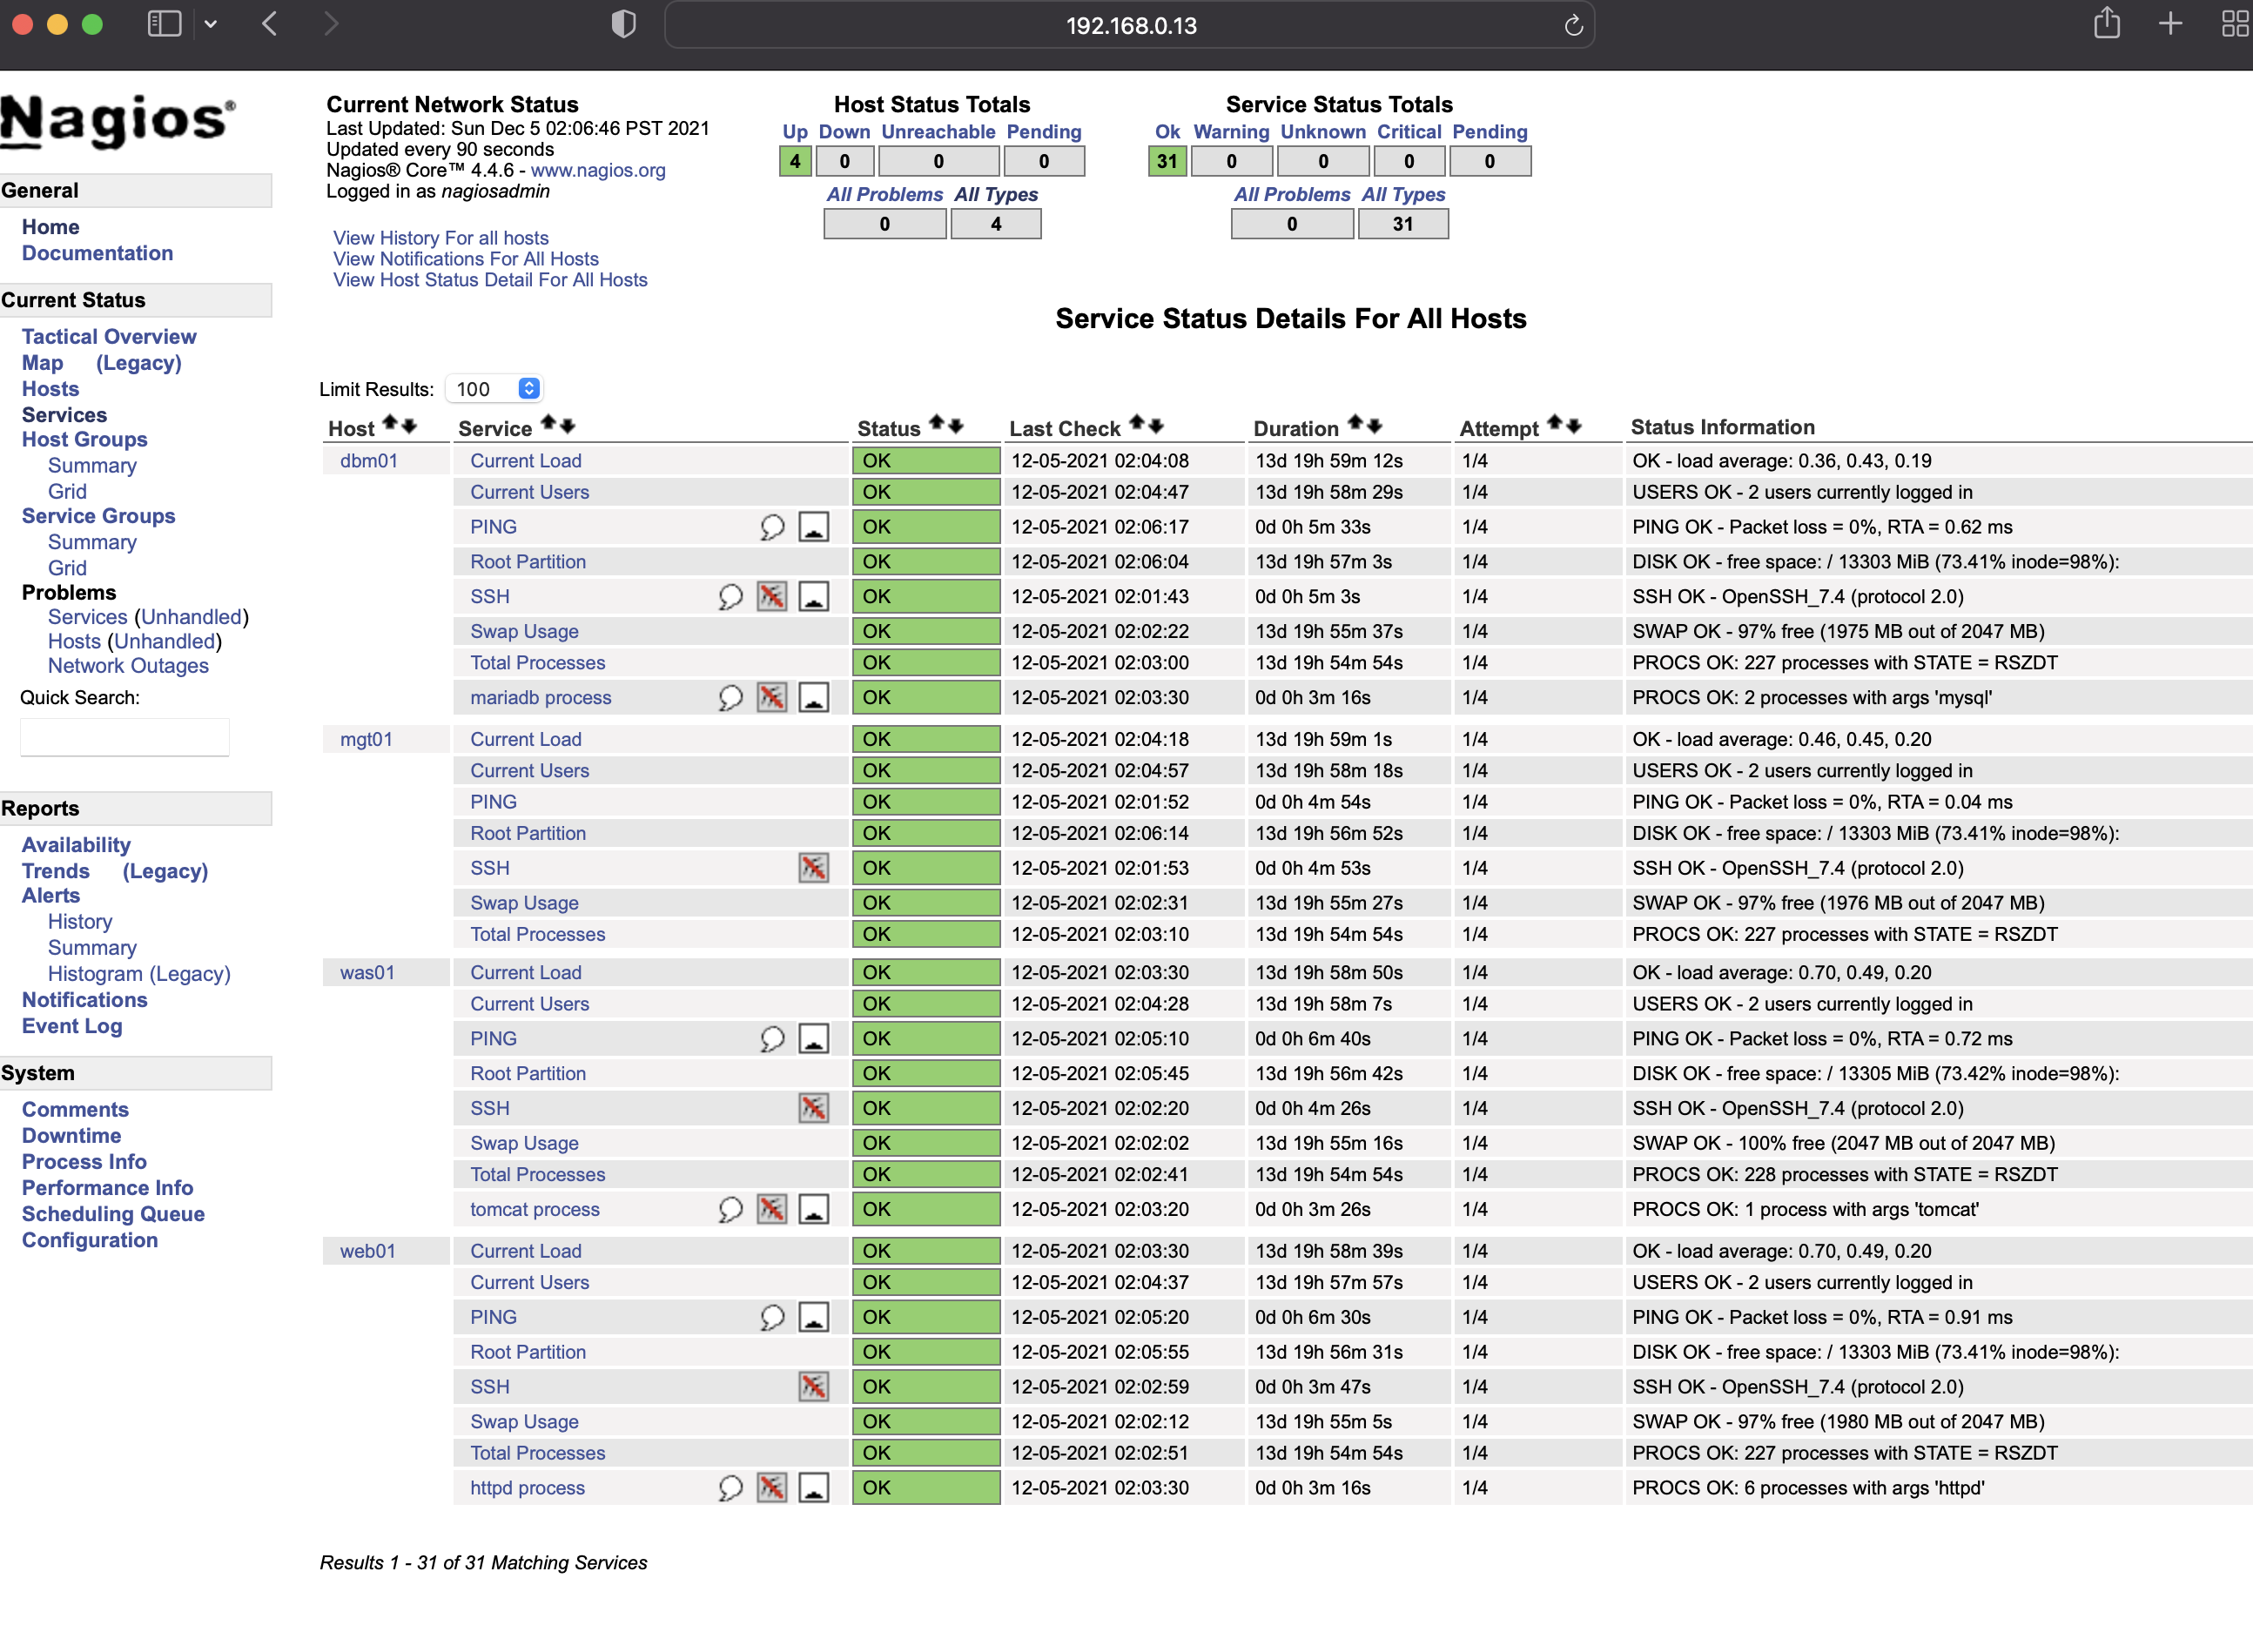Click the chevron next to the sidebar button
The image size is (2253, 1652).
210,23
